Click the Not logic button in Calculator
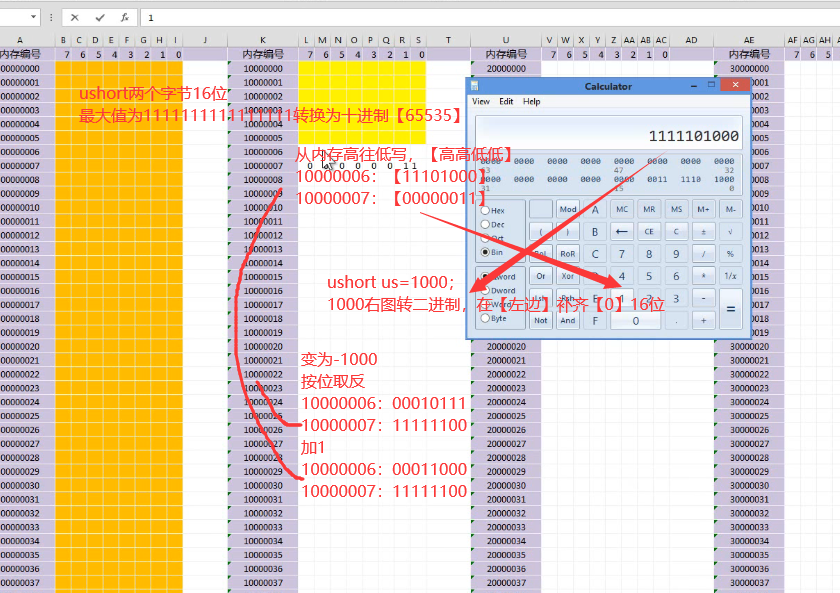Viewport: 840px width, 593px height. pyautogui.click(x=541, y=320)
